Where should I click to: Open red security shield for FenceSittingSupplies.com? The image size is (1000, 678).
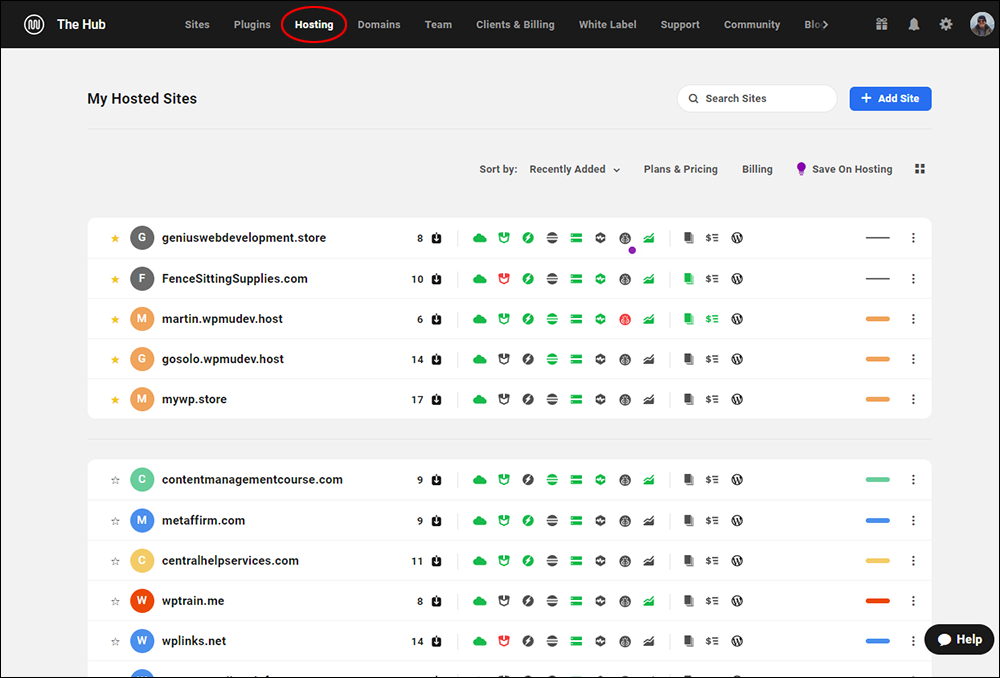coord(504,279)
